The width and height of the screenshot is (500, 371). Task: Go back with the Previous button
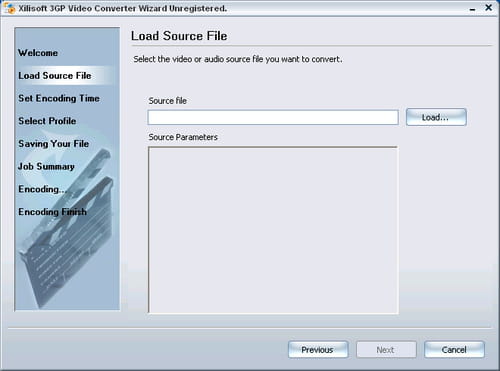click(318, 349)
